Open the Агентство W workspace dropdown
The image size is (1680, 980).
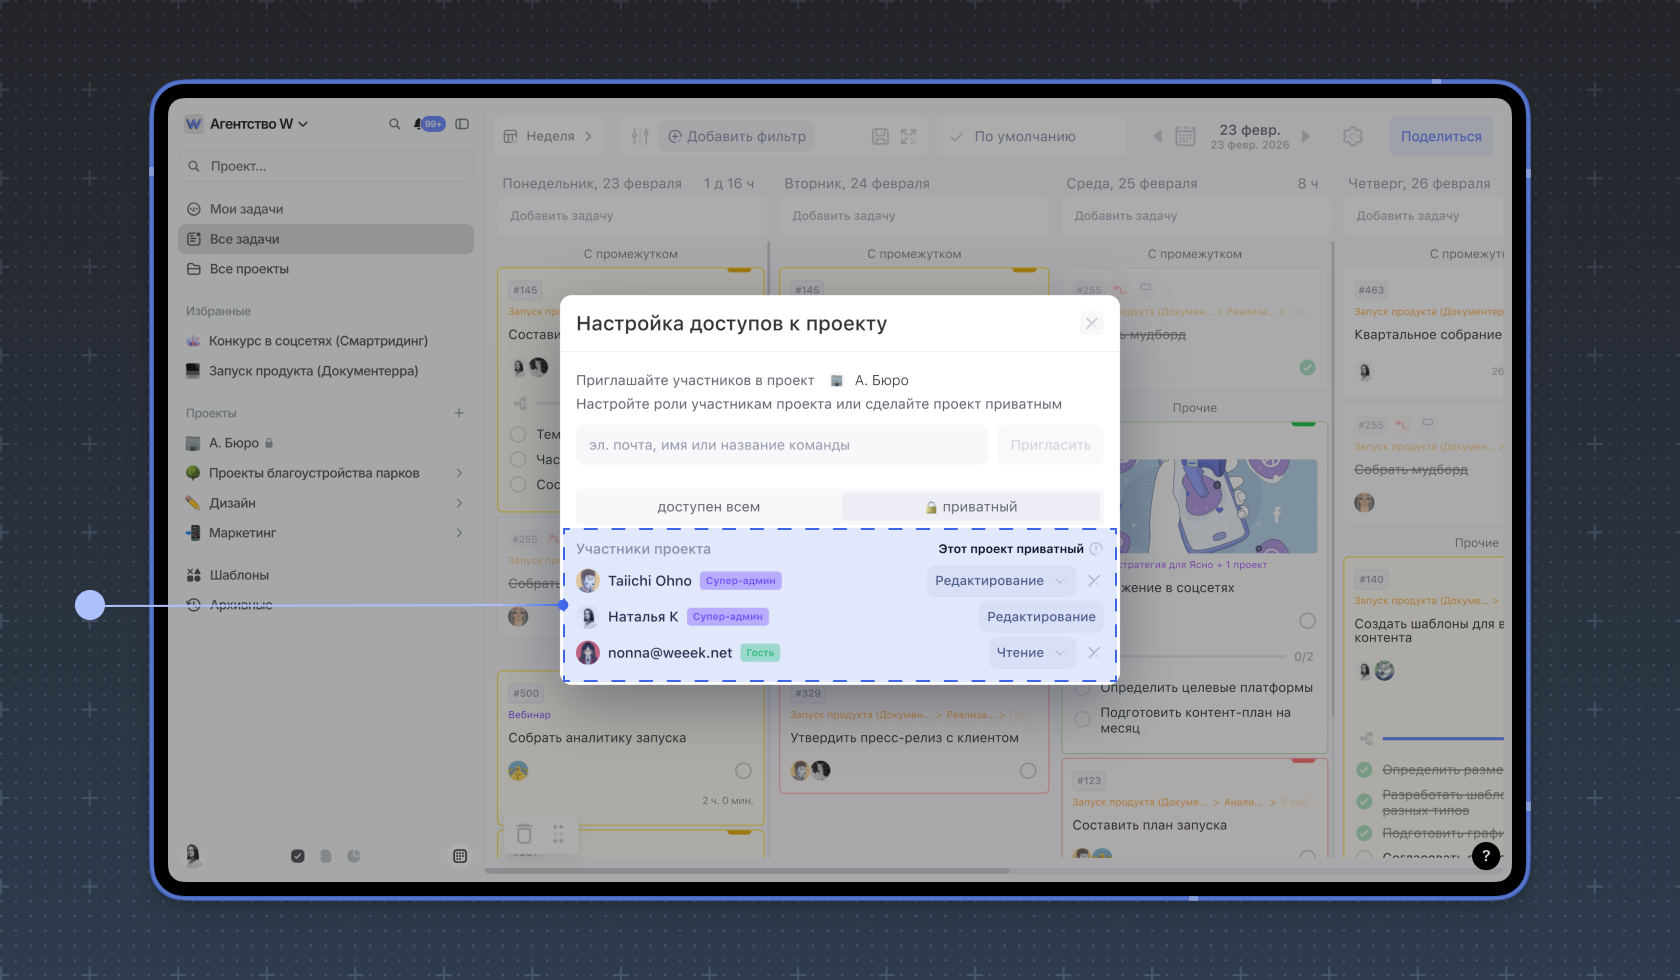pyautogui.click(x=248, y=124)
